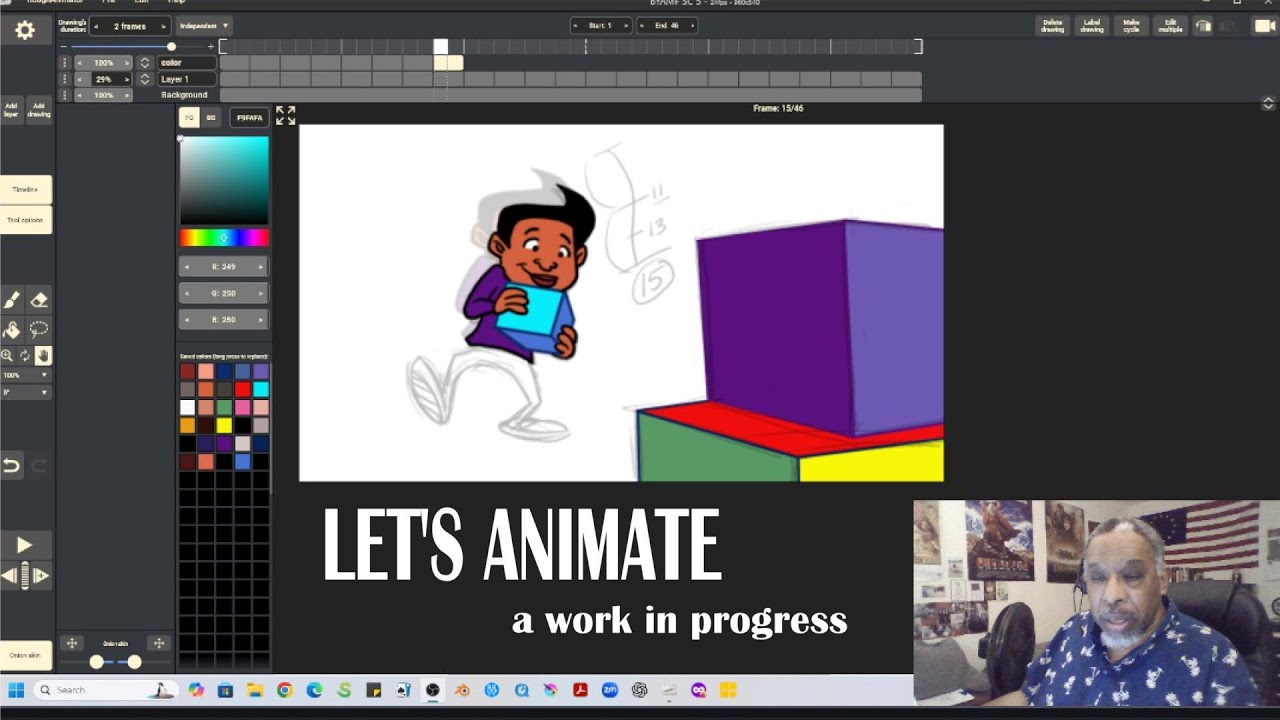Pick the yellow saved color swatch
Screen dimensions: 1280x720
[x=224, y=425]
